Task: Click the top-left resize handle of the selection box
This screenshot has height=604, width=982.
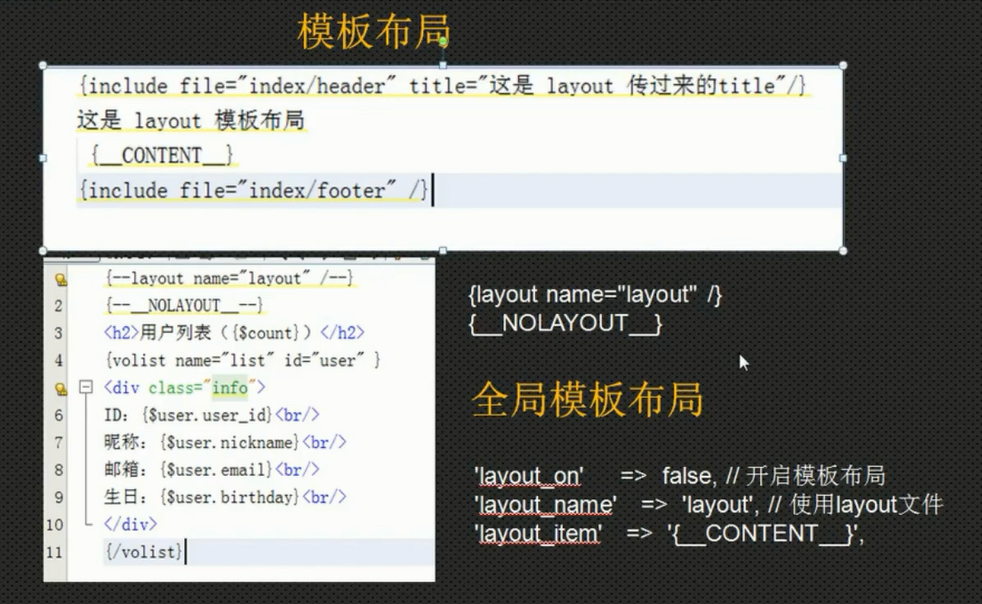Action: point(42,64)
